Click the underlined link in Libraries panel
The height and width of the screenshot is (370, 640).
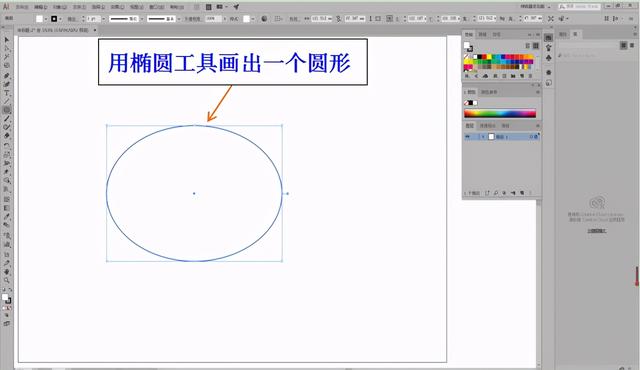(597, 230)
